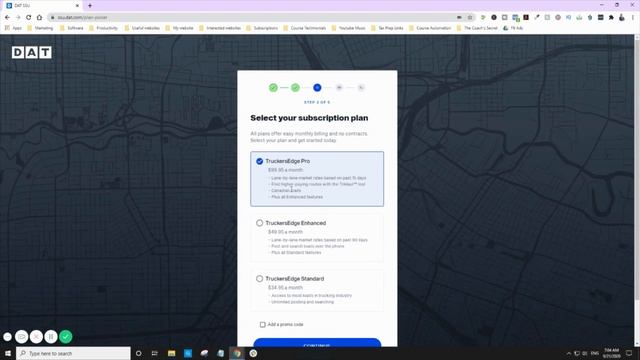
Task: Click the extensions puzzle piece icon
Action: pyautogui.click(x=611, y=18)
